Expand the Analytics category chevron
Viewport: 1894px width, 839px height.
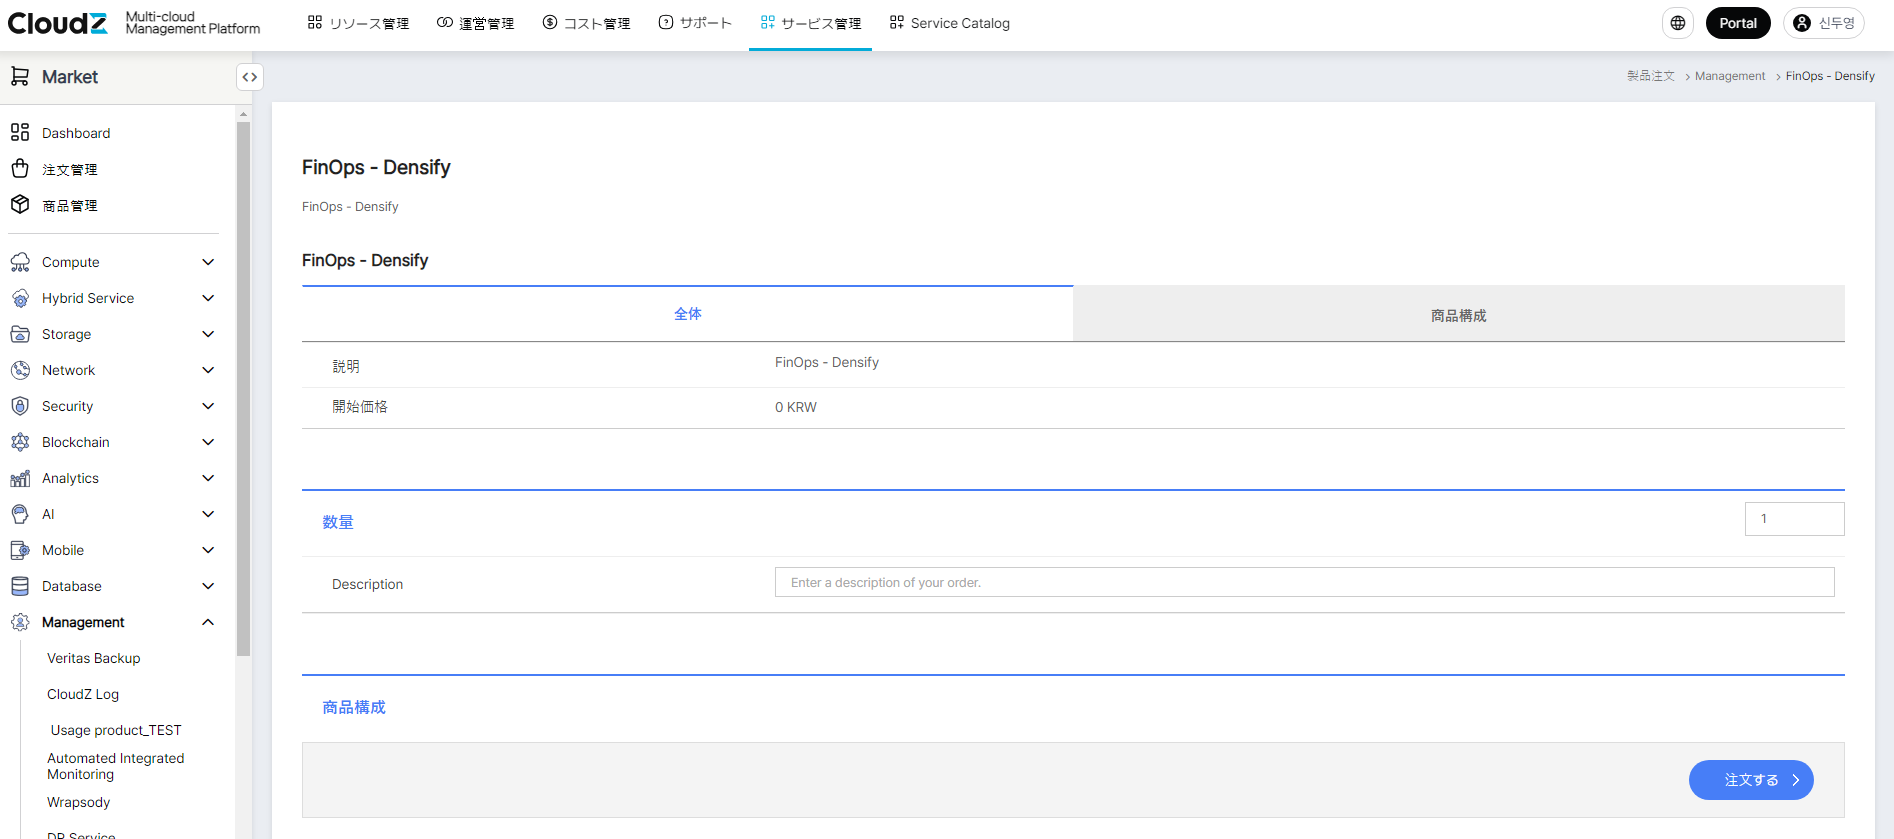pyautogui.click(x=208, y=478)
